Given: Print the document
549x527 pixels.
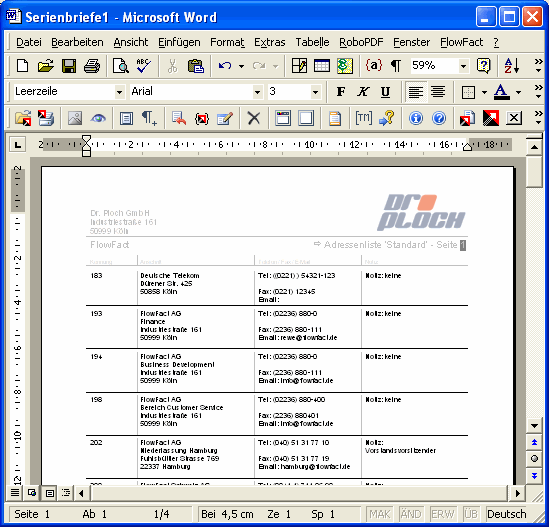Looking at the screenshot, I should point(92,65).
